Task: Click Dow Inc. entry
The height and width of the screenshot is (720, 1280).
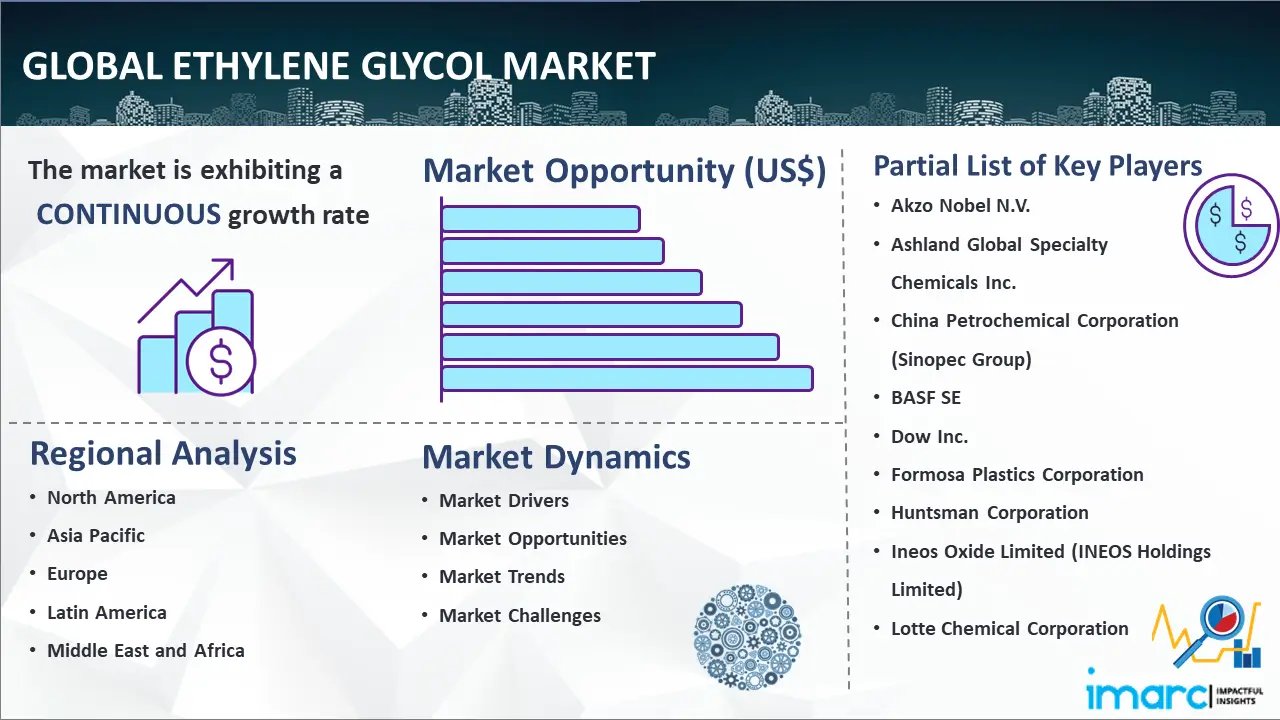Action: [x=929, y=437]
